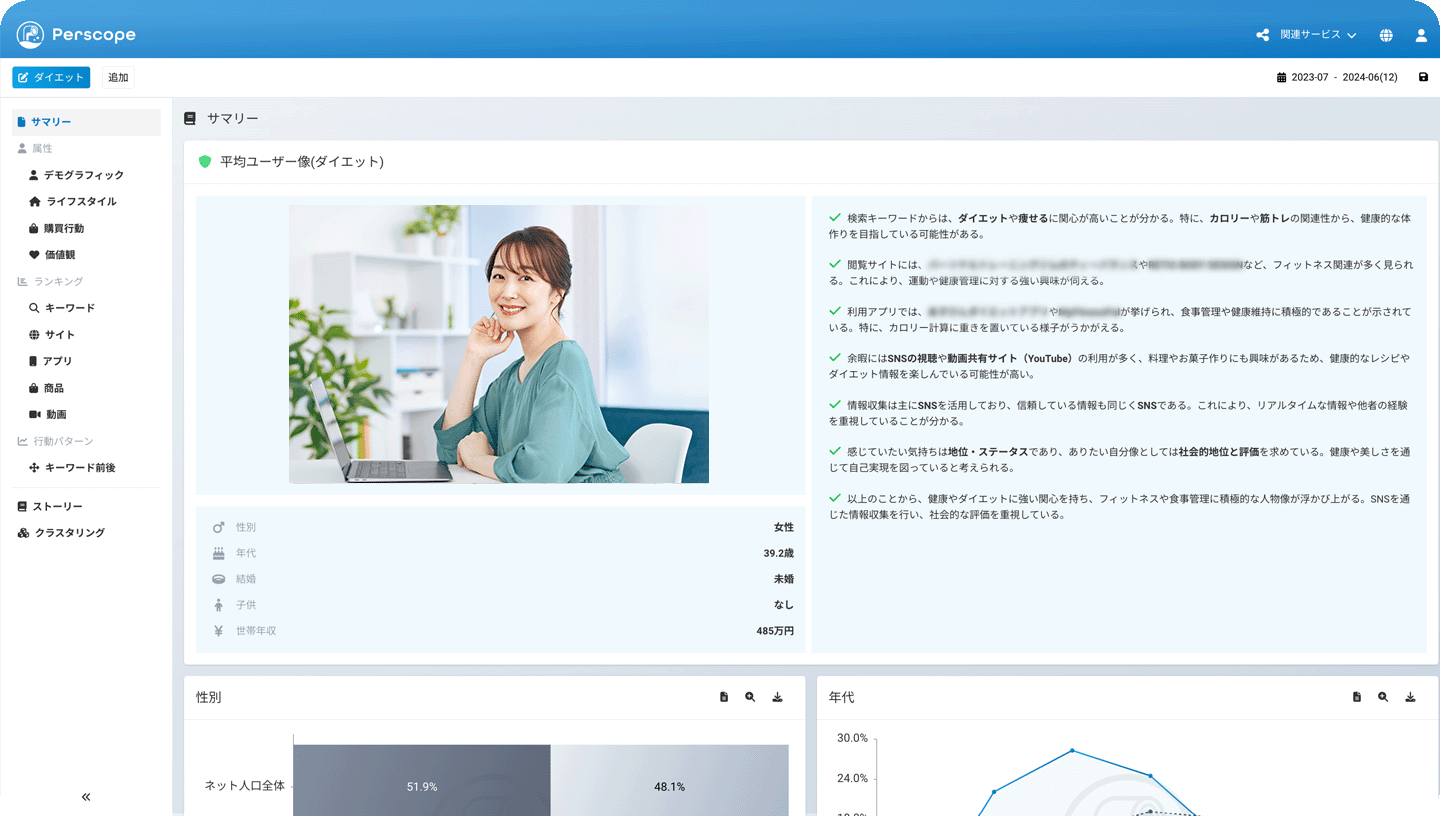Image resolution: width=1440 pixels, height=816 pixels.
Task: Open the date range picker 2023-07 to 2024-06
Action: [x=1337, y=77]
